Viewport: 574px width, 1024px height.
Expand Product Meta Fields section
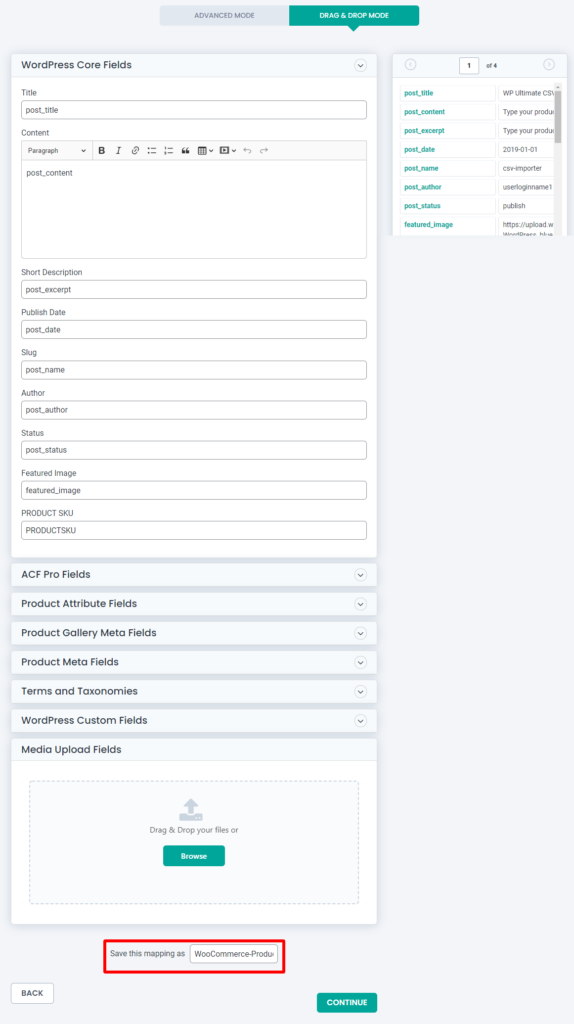[360, 662]
